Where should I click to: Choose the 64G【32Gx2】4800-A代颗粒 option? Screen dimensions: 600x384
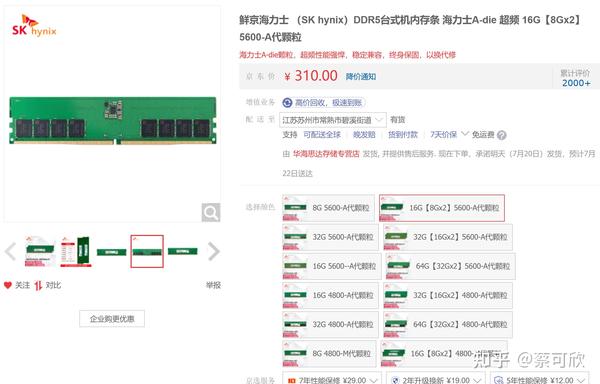[x=448, y=324]
